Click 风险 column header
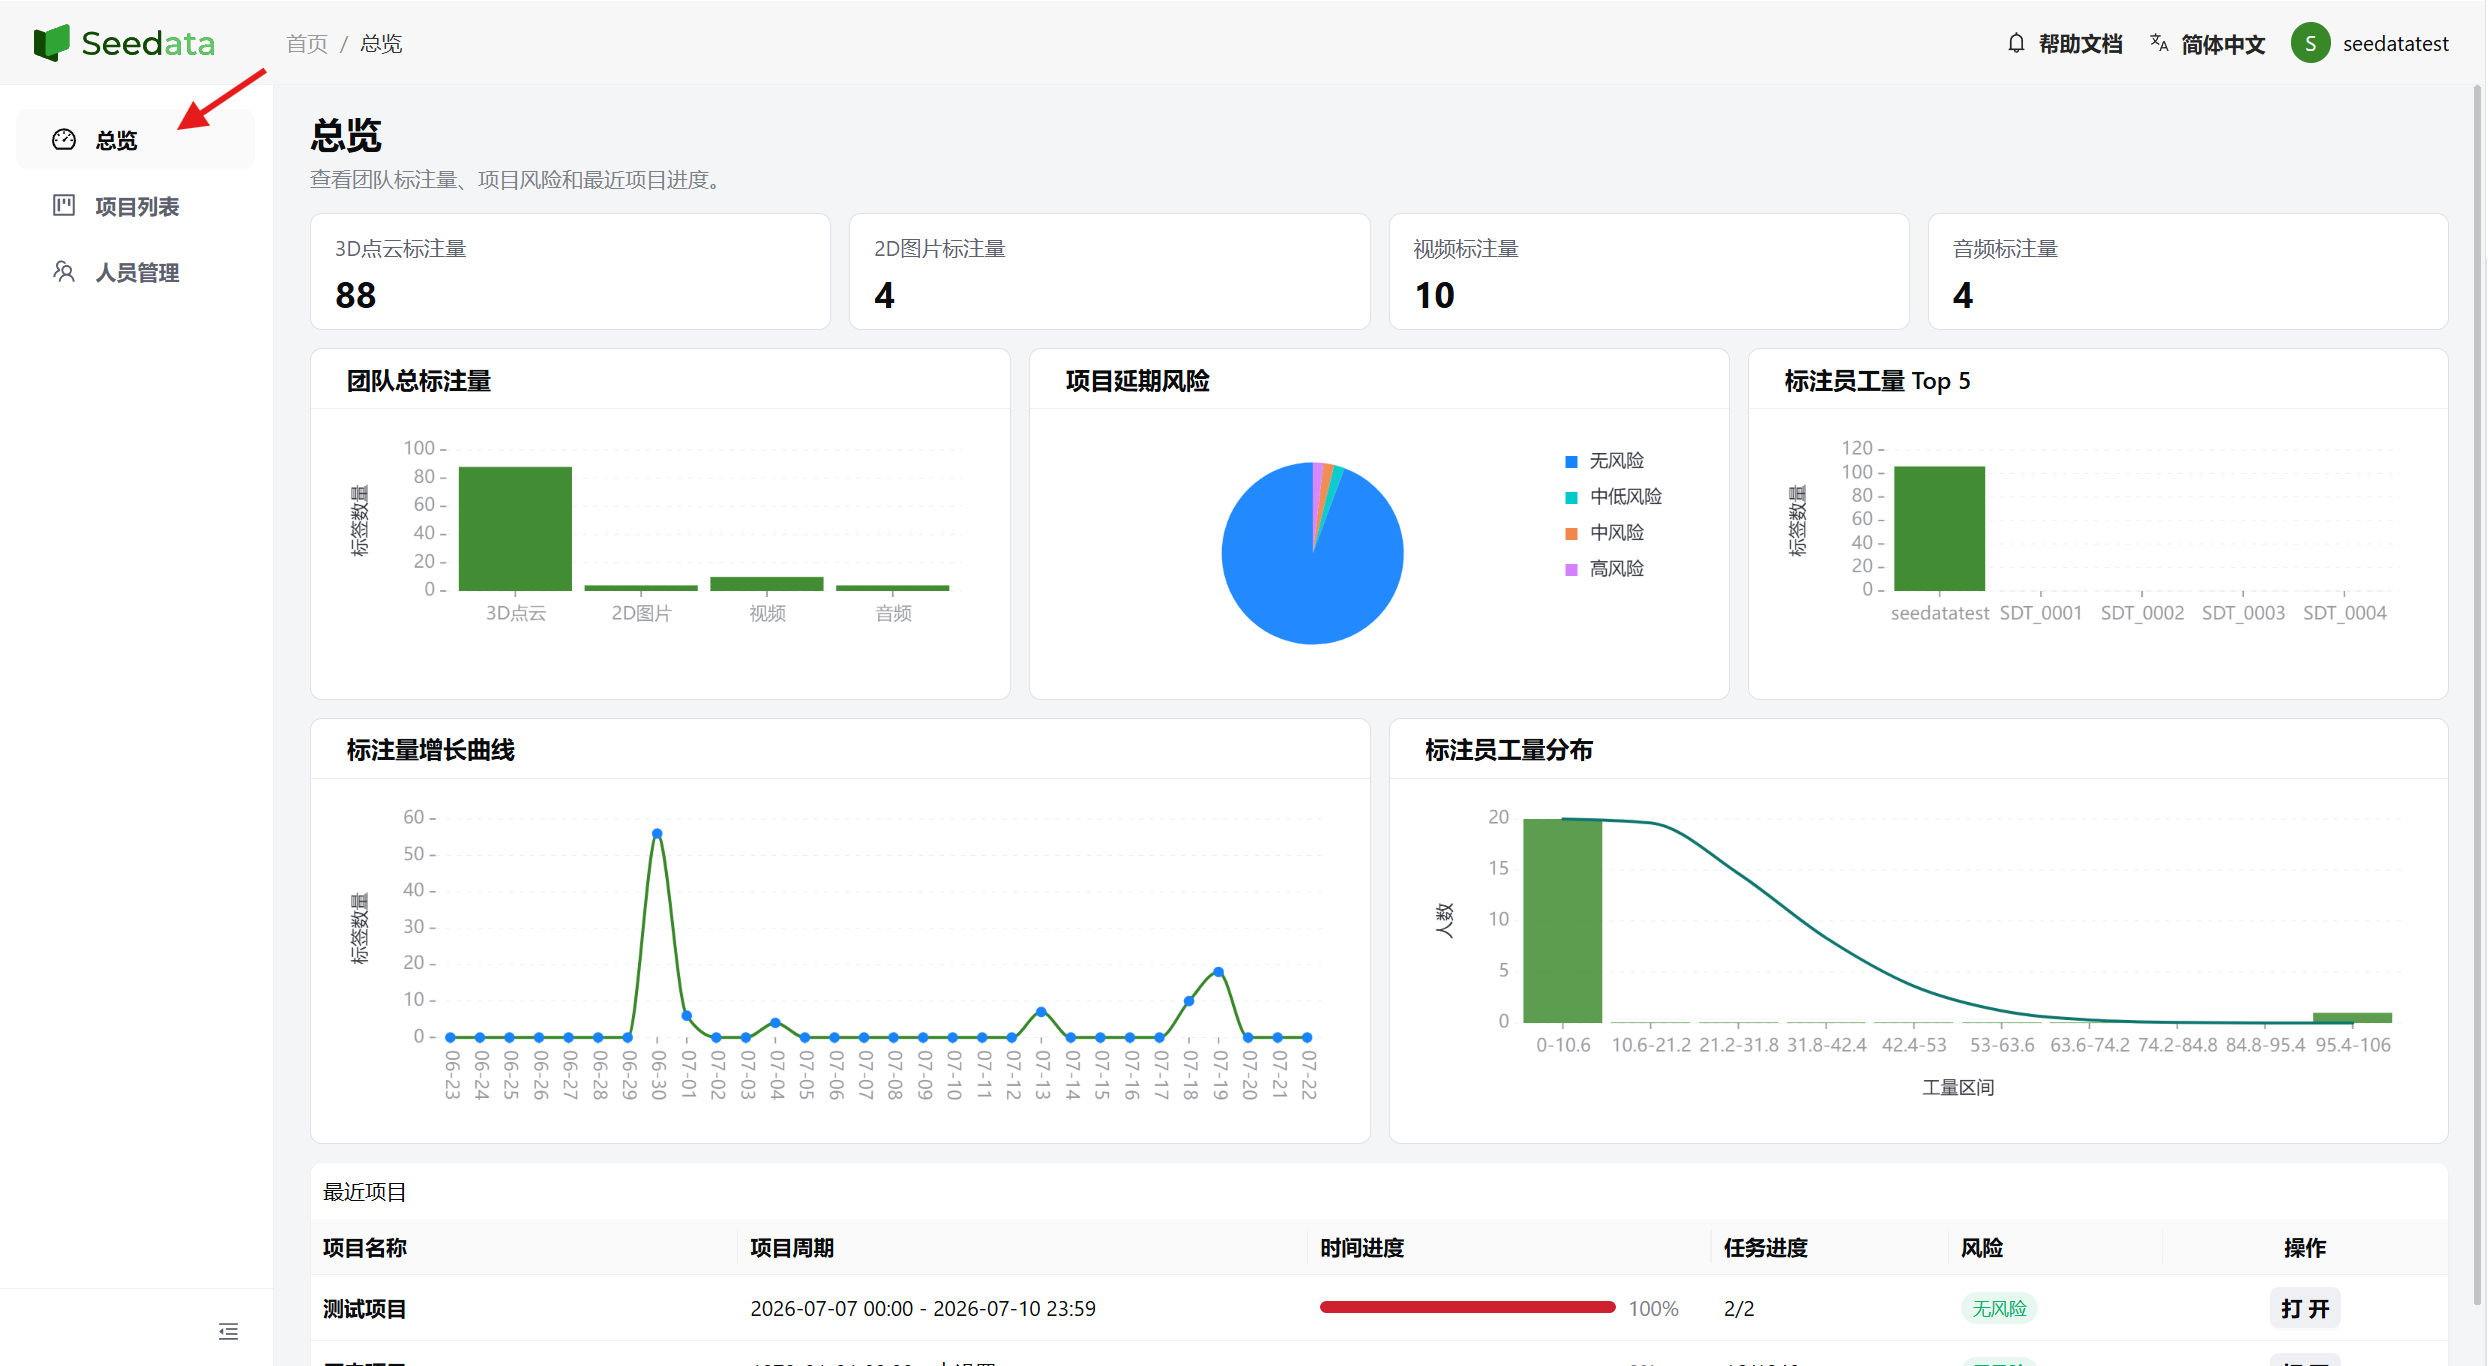The image size is (2488, 1366). [1982, 1247]
